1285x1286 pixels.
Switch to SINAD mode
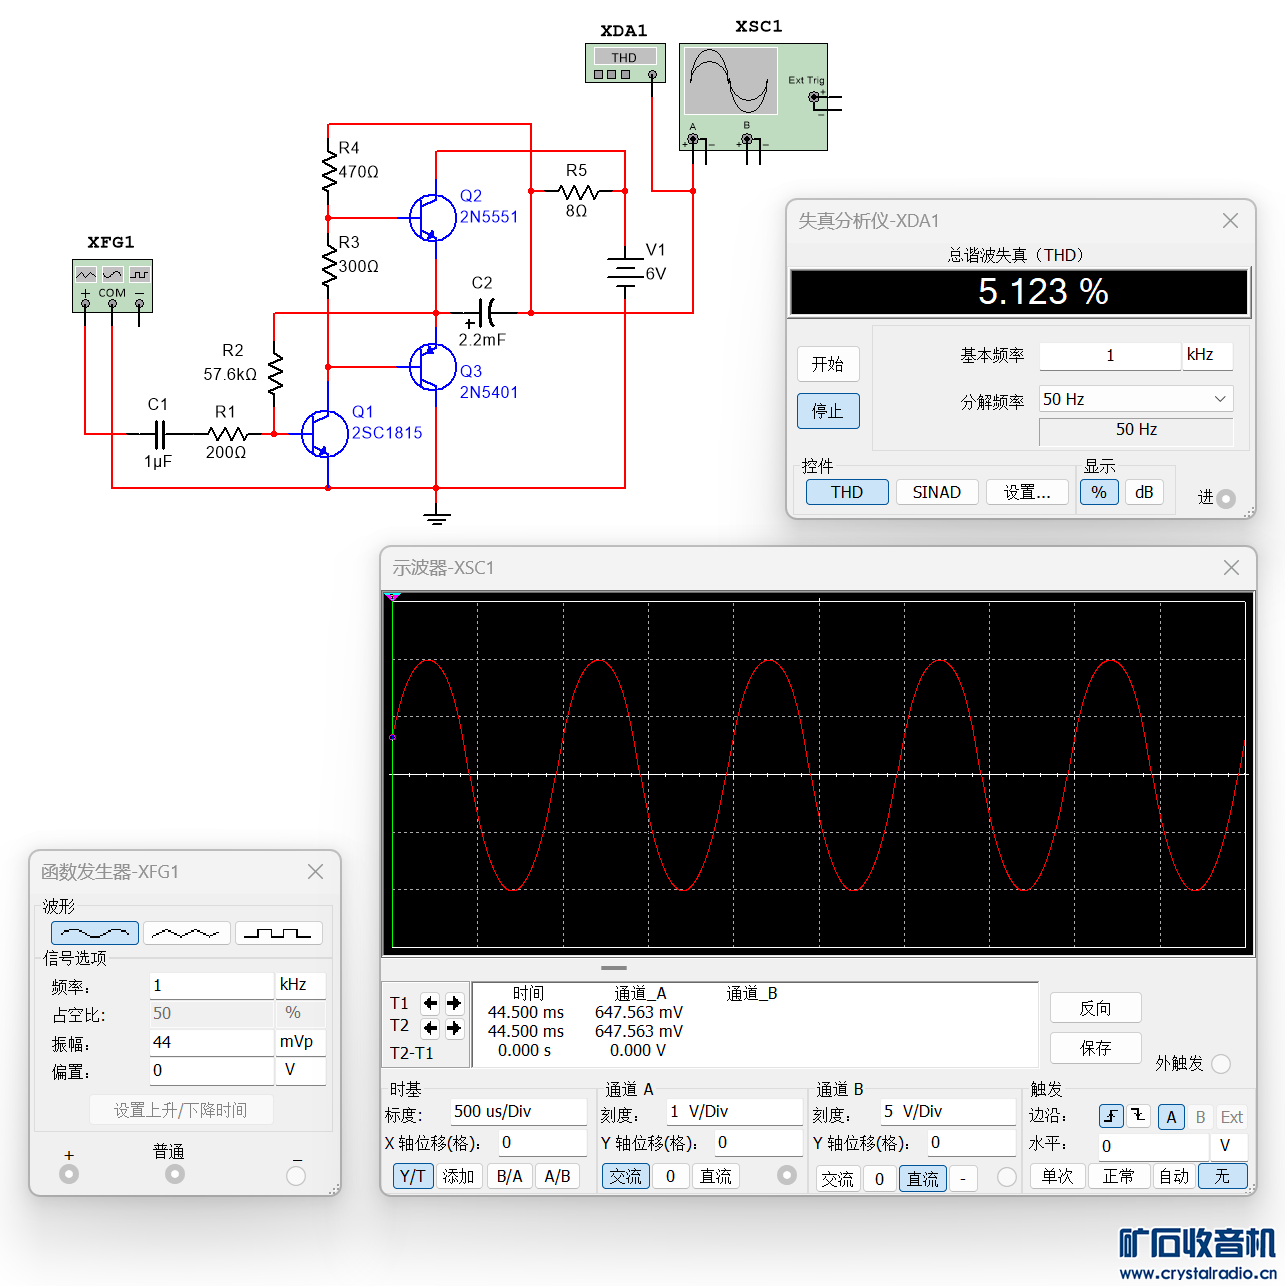click(937, 492)
